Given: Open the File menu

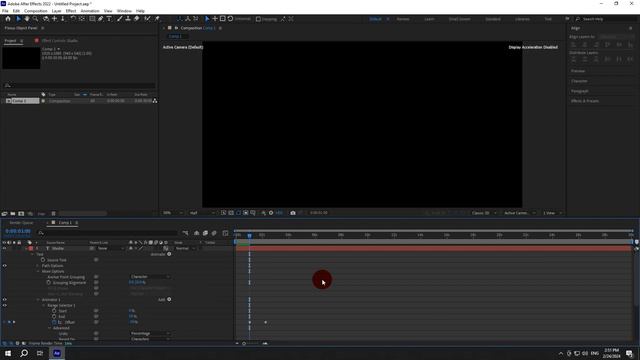Looking at the screenshot, I should 5,11.
